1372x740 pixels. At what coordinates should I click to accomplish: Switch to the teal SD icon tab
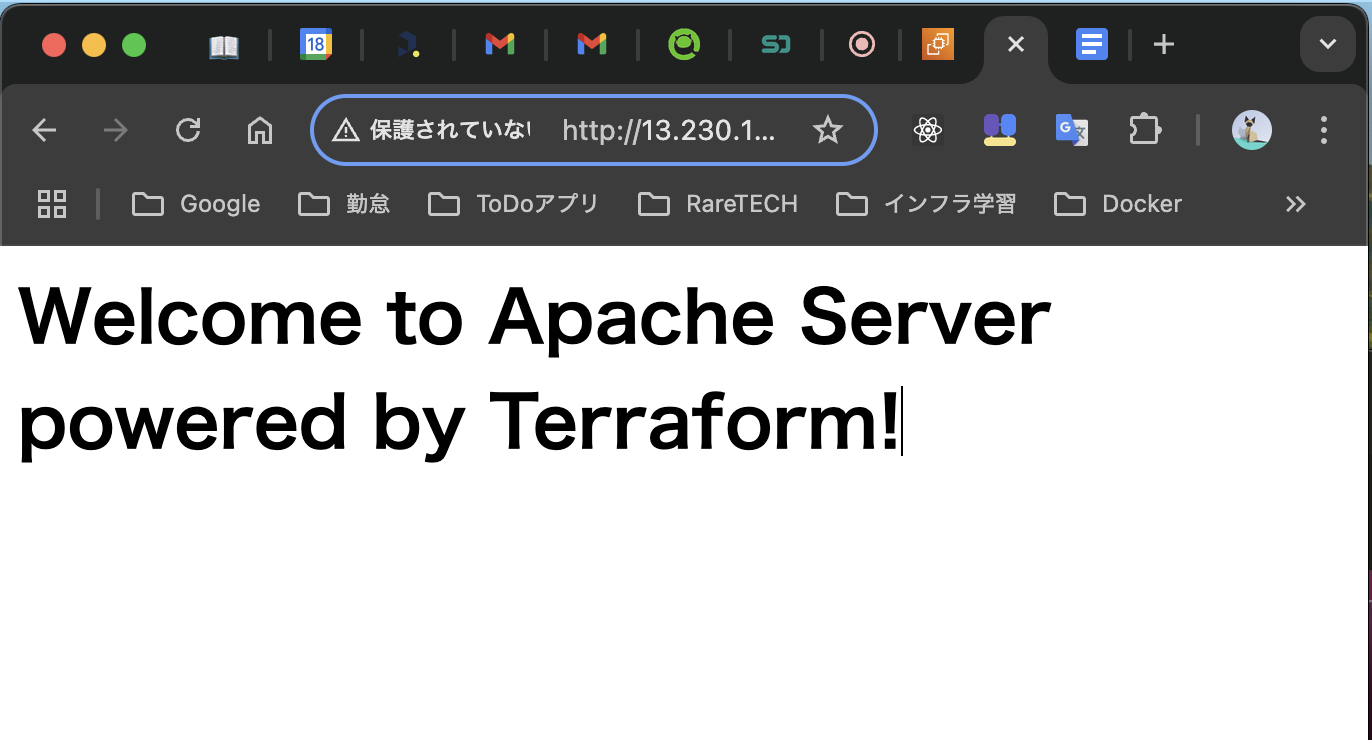776,44
